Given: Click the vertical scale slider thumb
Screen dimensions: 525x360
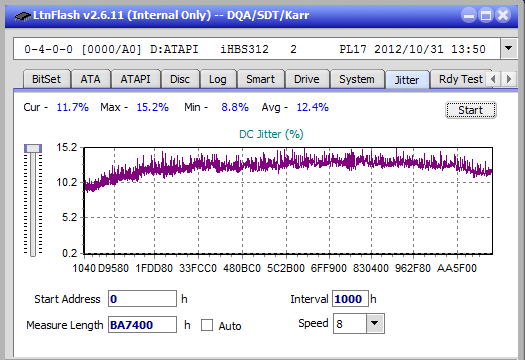Looking at the screenshot, I should pos(33,148).
